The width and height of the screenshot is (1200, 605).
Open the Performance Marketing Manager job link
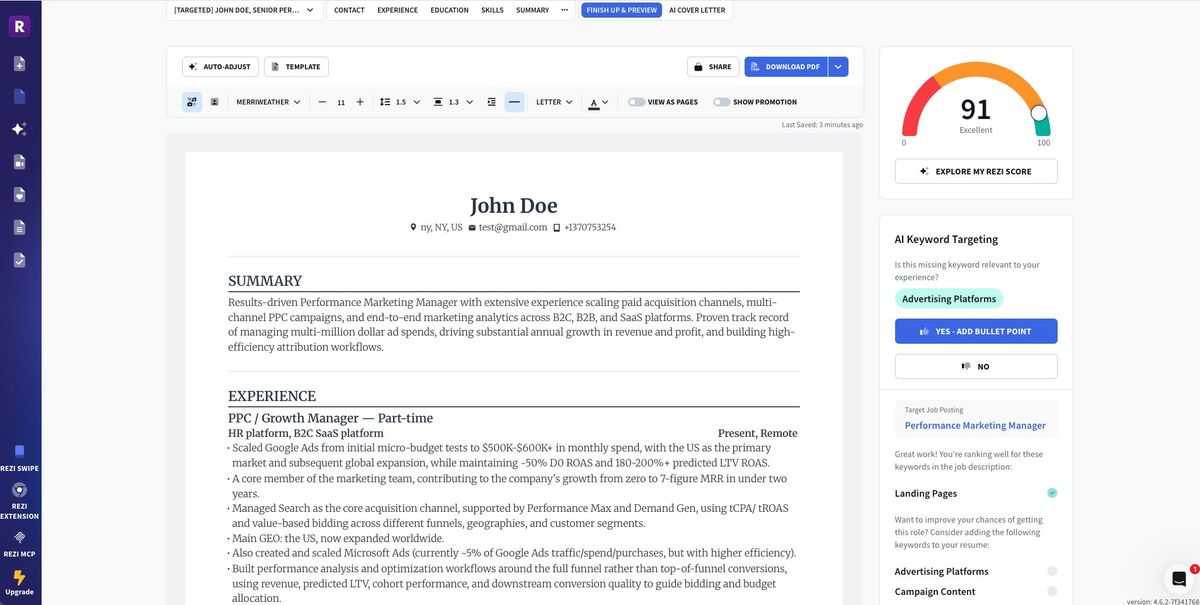point(975,425)
